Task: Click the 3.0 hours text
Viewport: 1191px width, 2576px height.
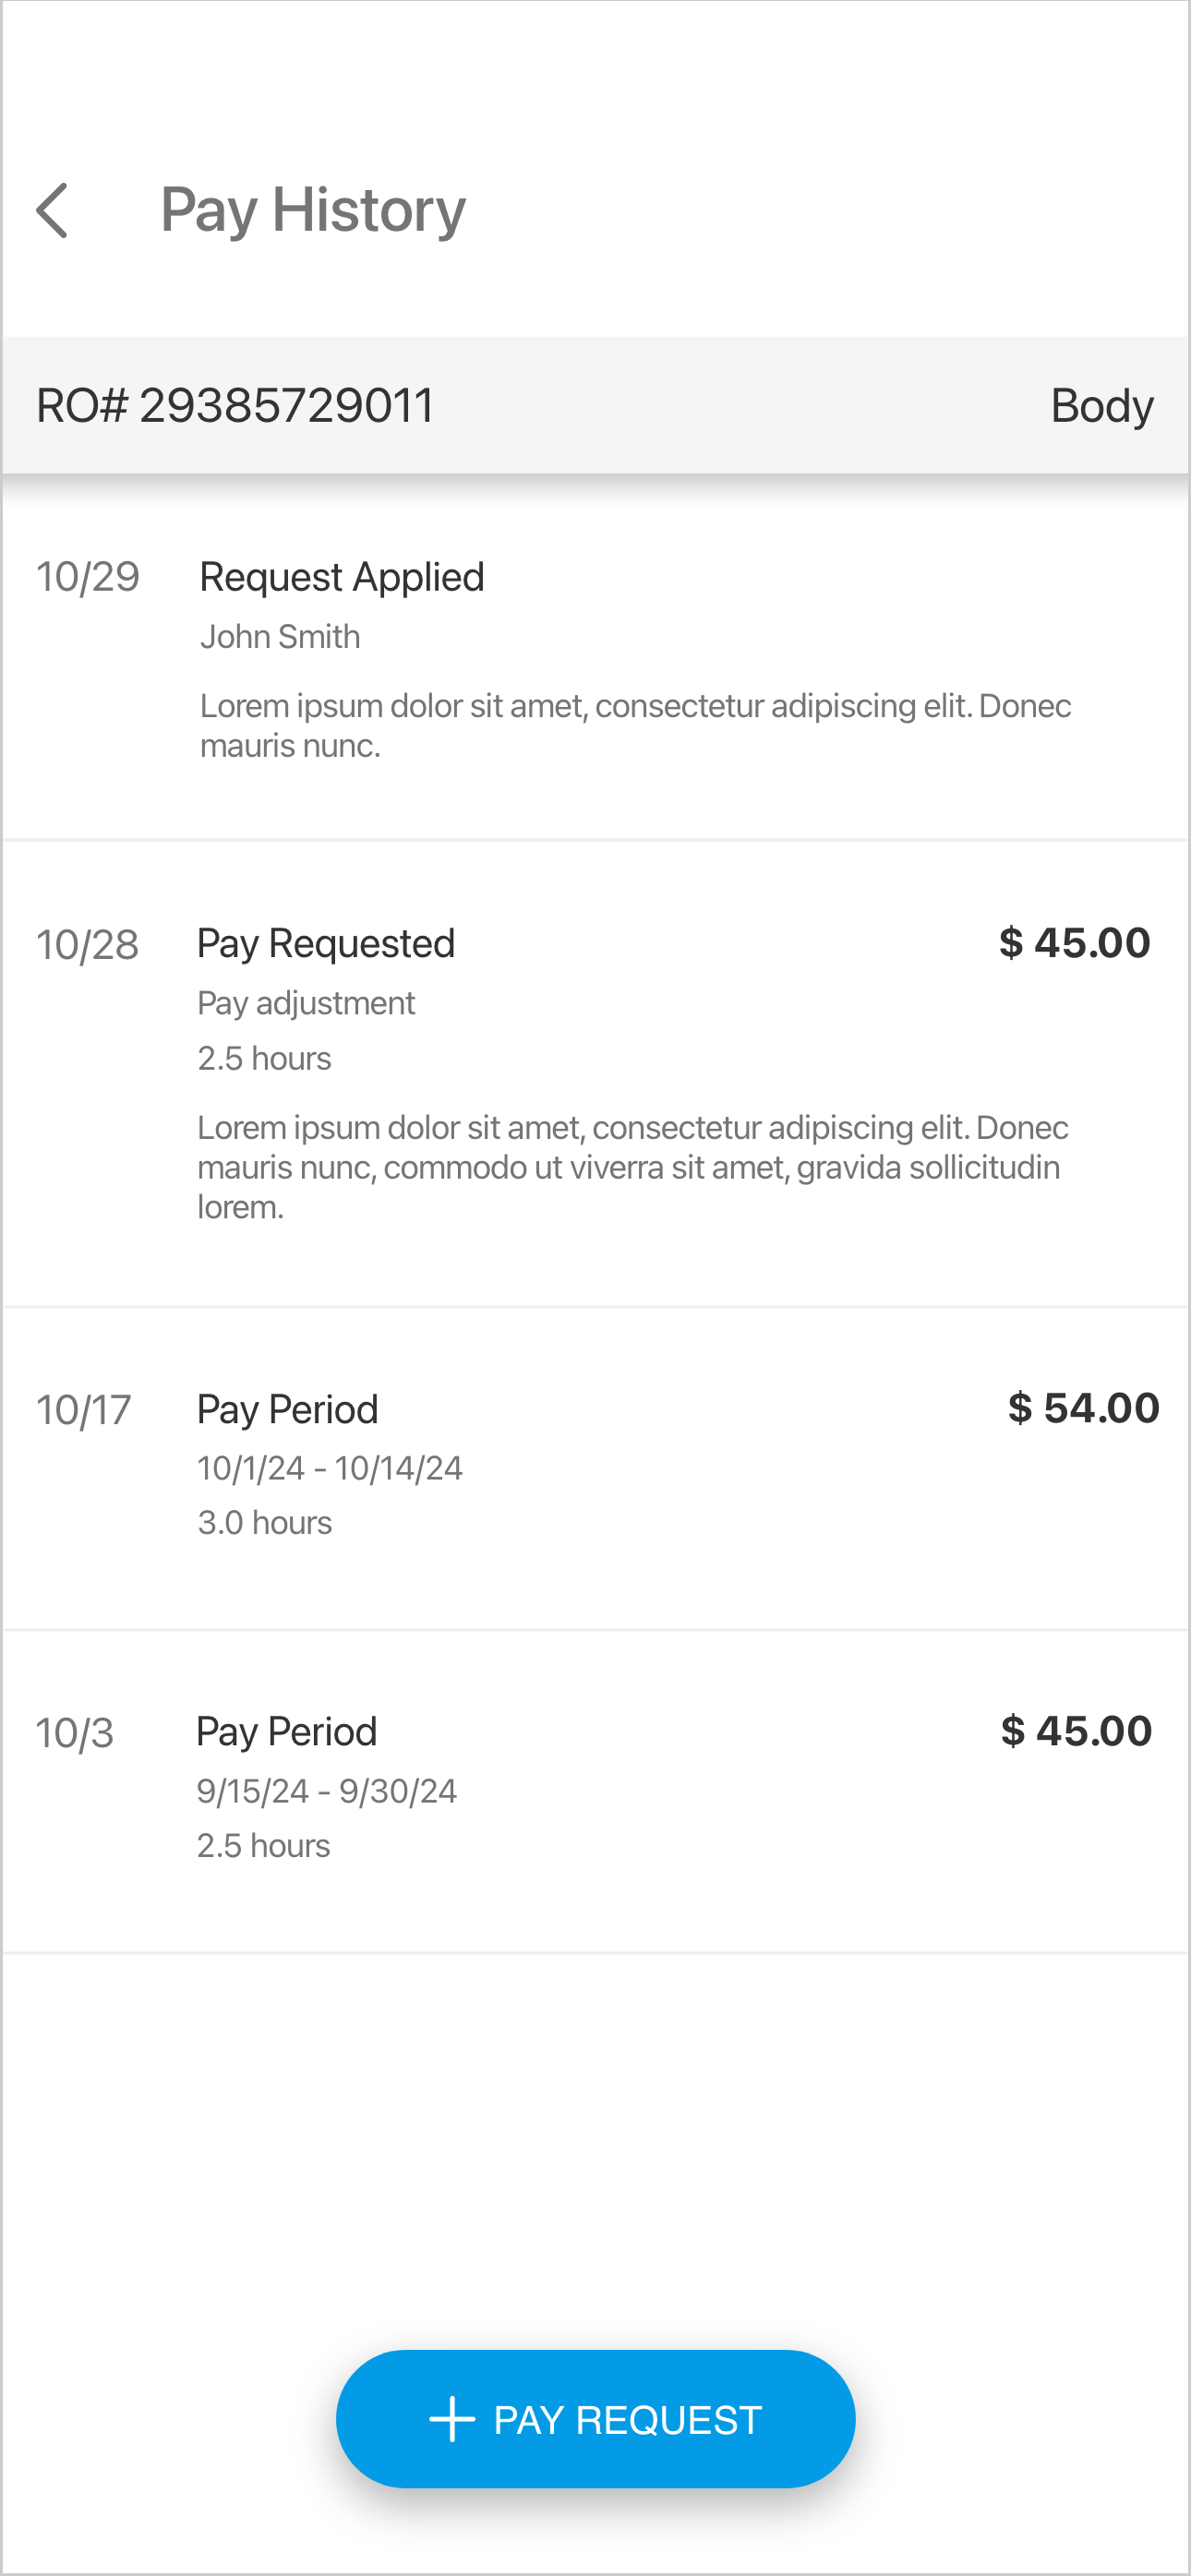Action: click(x=265, y=1523)
